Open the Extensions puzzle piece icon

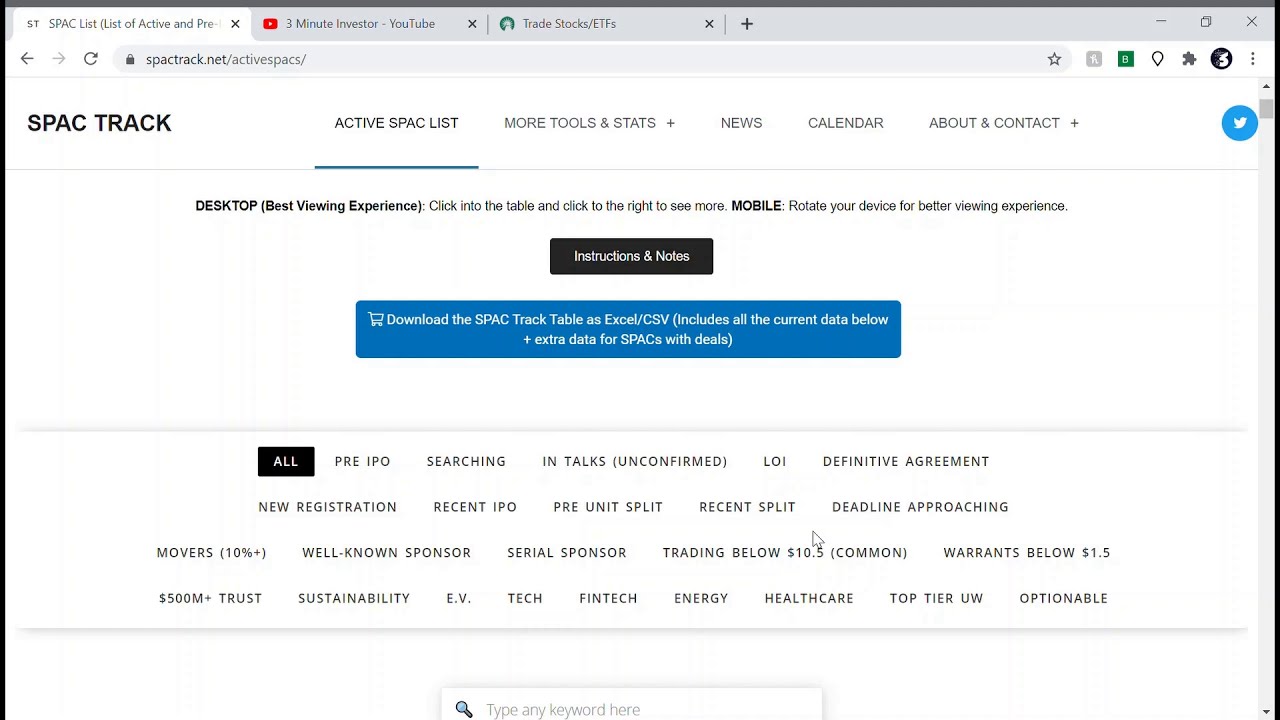(x=1189, y=59)
